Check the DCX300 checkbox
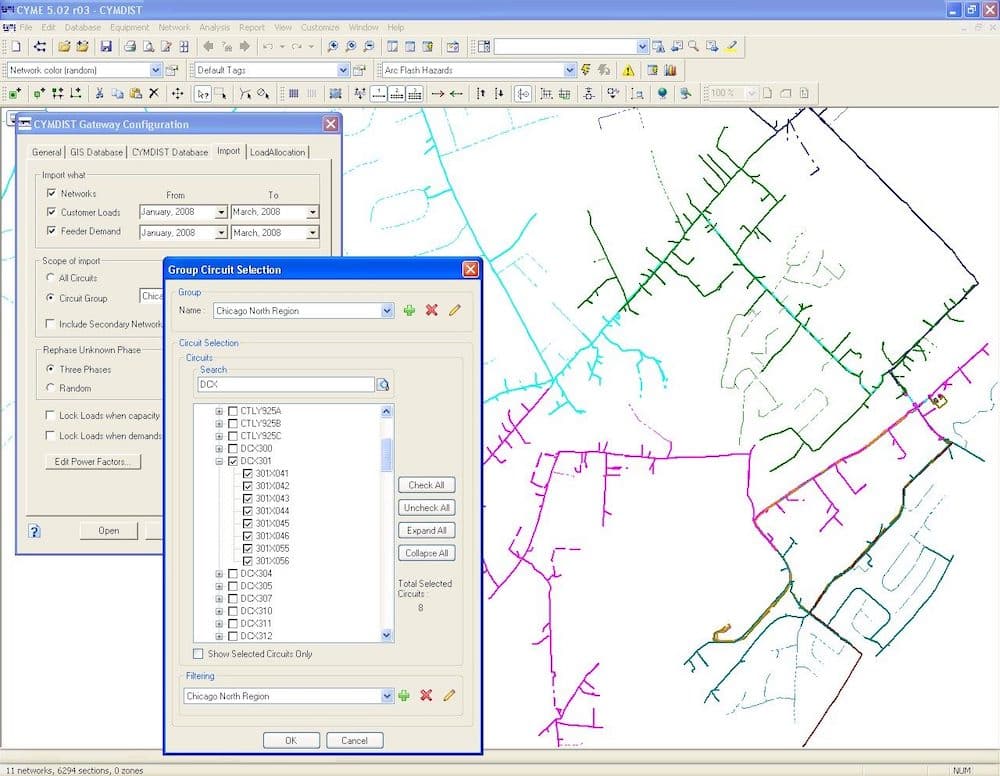 pyautogui.click(x=233, y=448)
